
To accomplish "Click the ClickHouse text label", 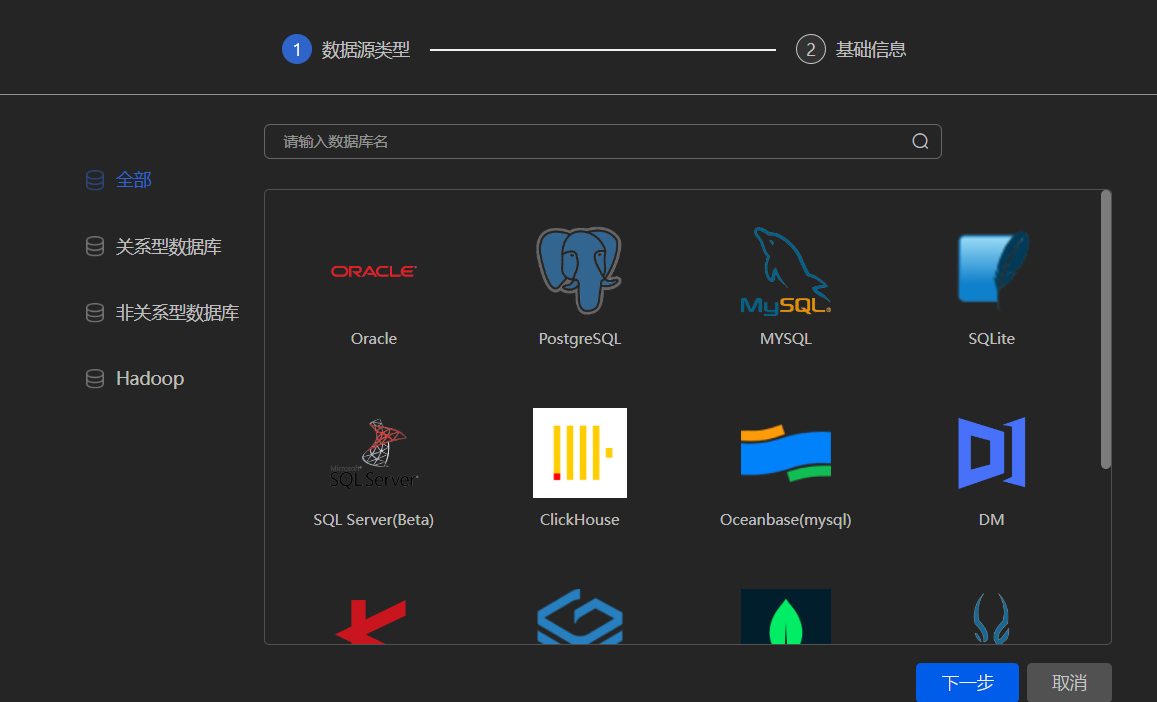I will pos(579,520).
